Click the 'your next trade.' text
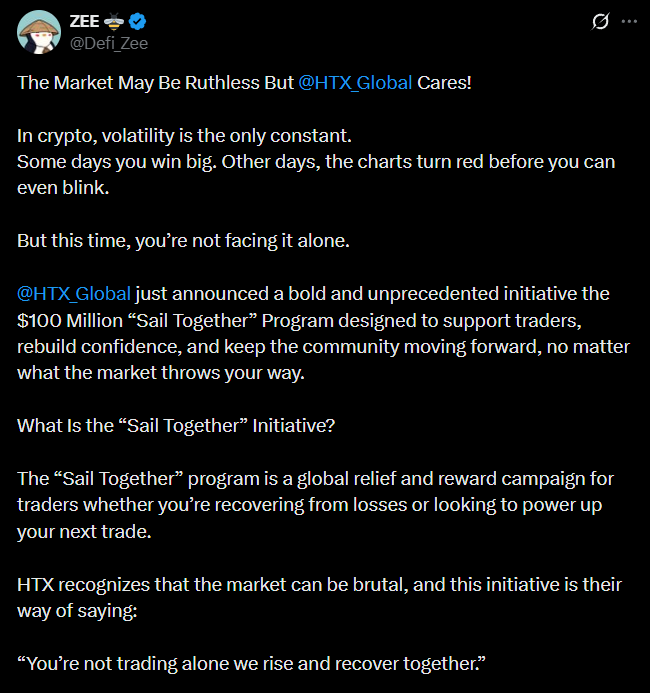Image resolution: width=650 pixels, height=693 pixels. point(84,531)
